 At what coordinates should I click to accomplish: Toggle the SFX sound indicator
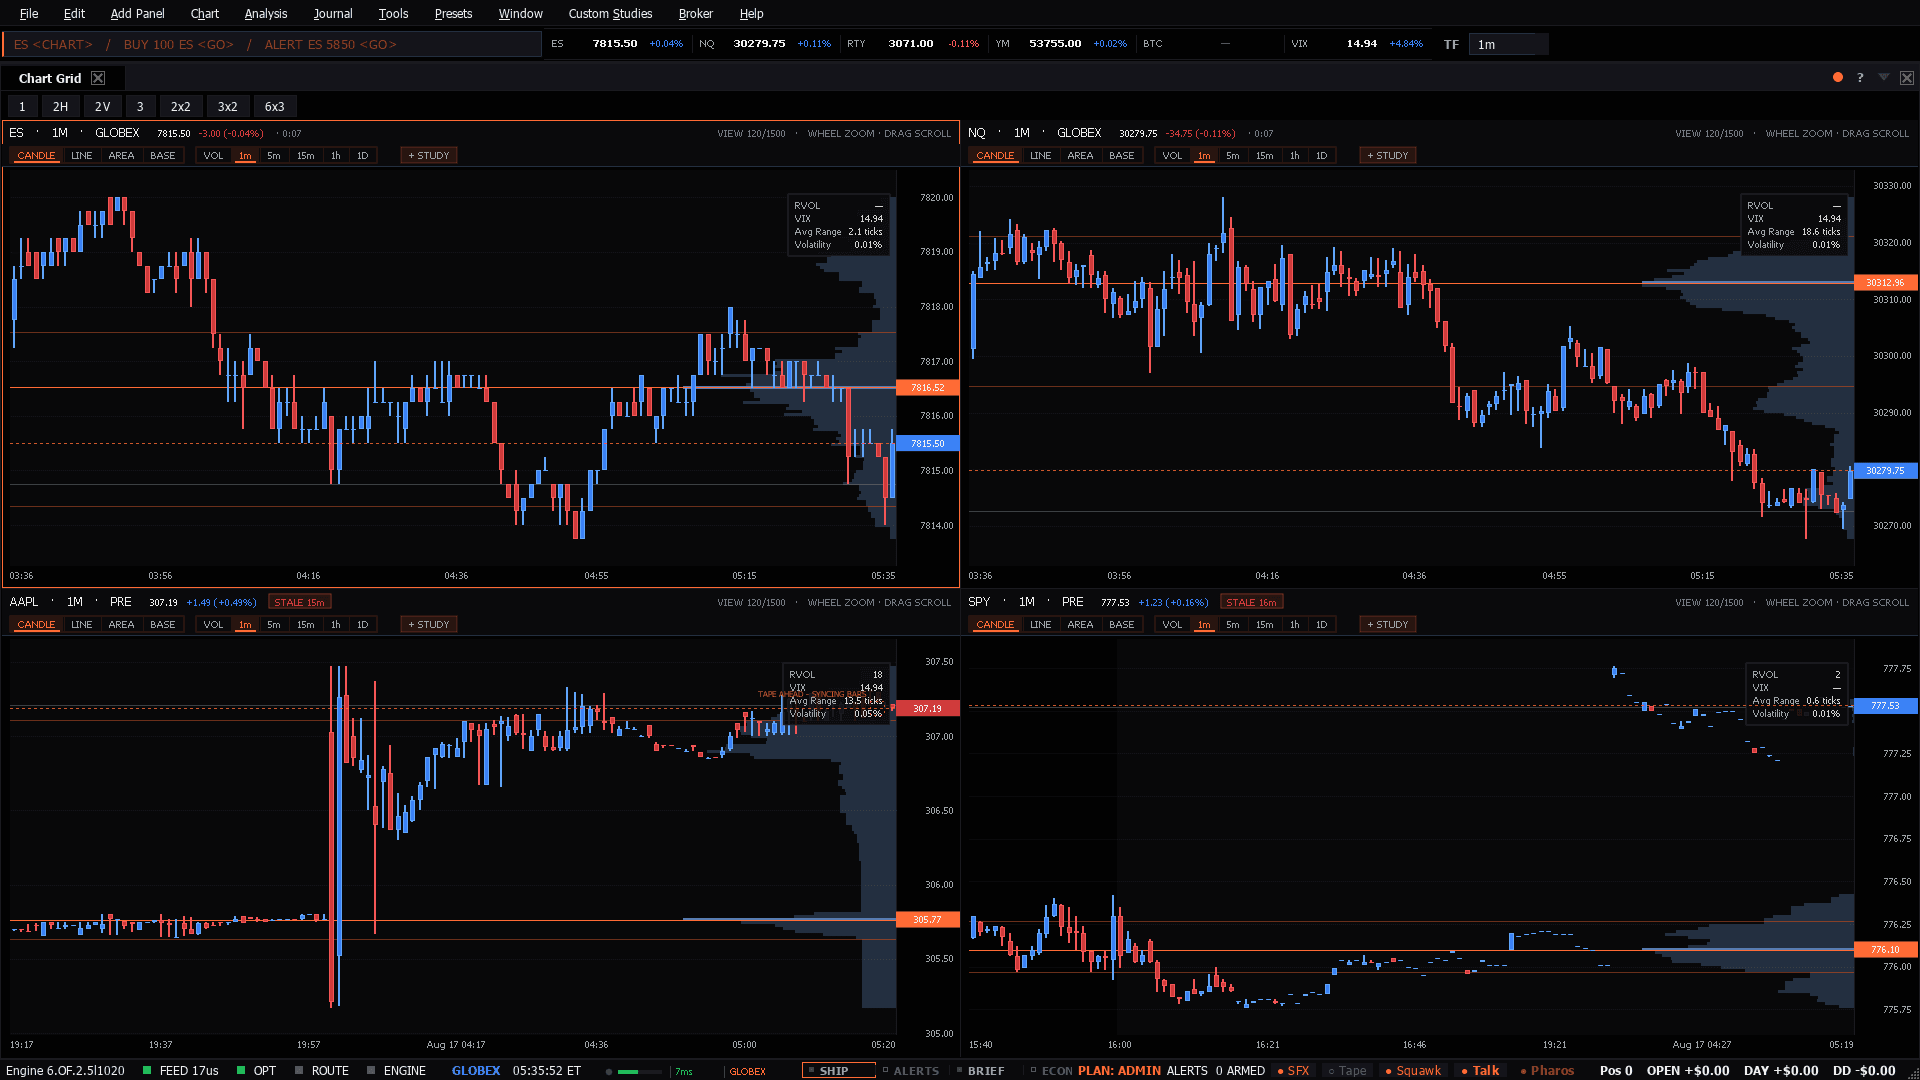click(x=1293, y=1070)
